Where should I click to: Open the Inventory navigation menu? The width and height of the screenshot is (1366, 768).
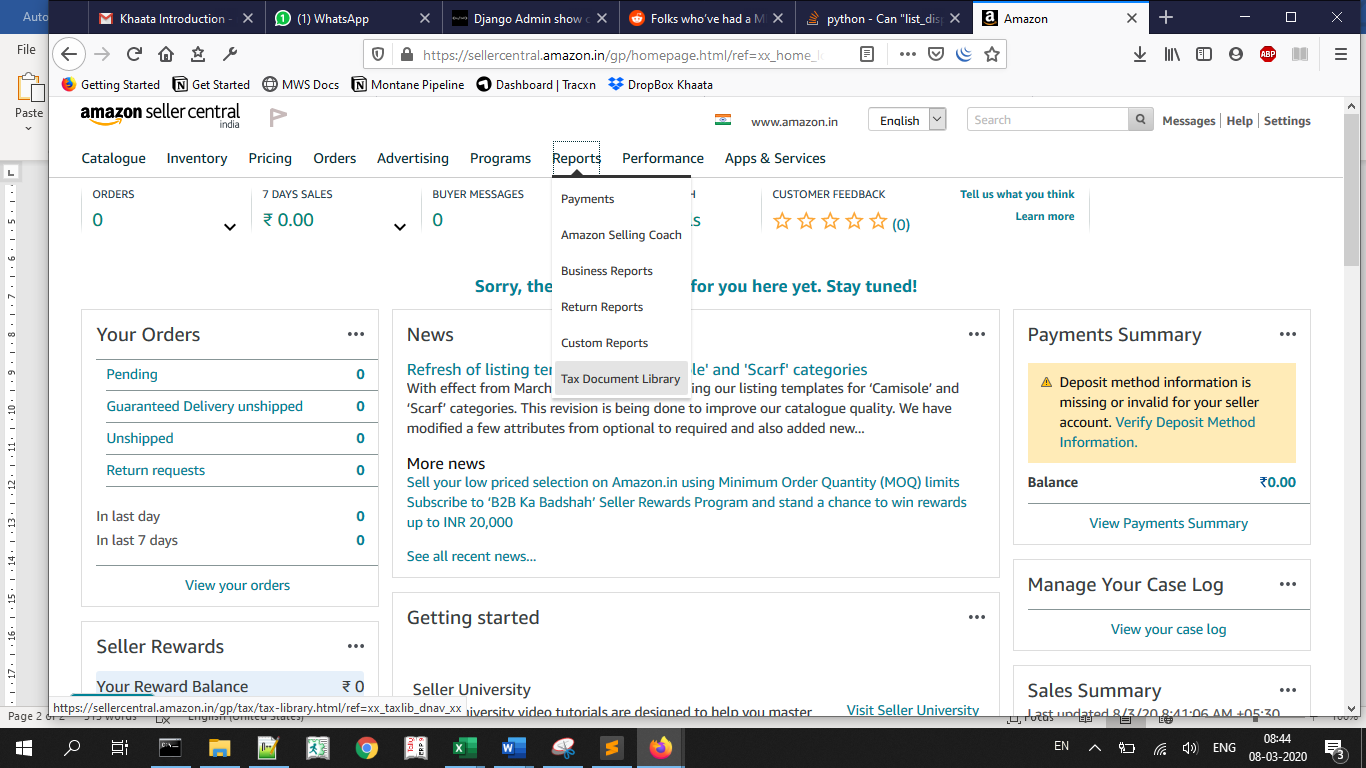tap(197, 158)
